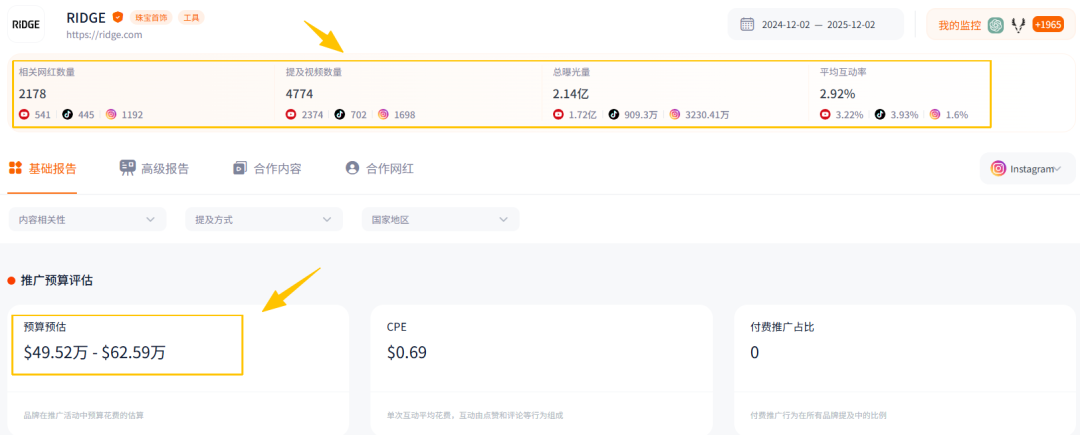The image size is (1080, 435).
Task: Click the 合作网红 person icon
Action: tap(353, 168)
